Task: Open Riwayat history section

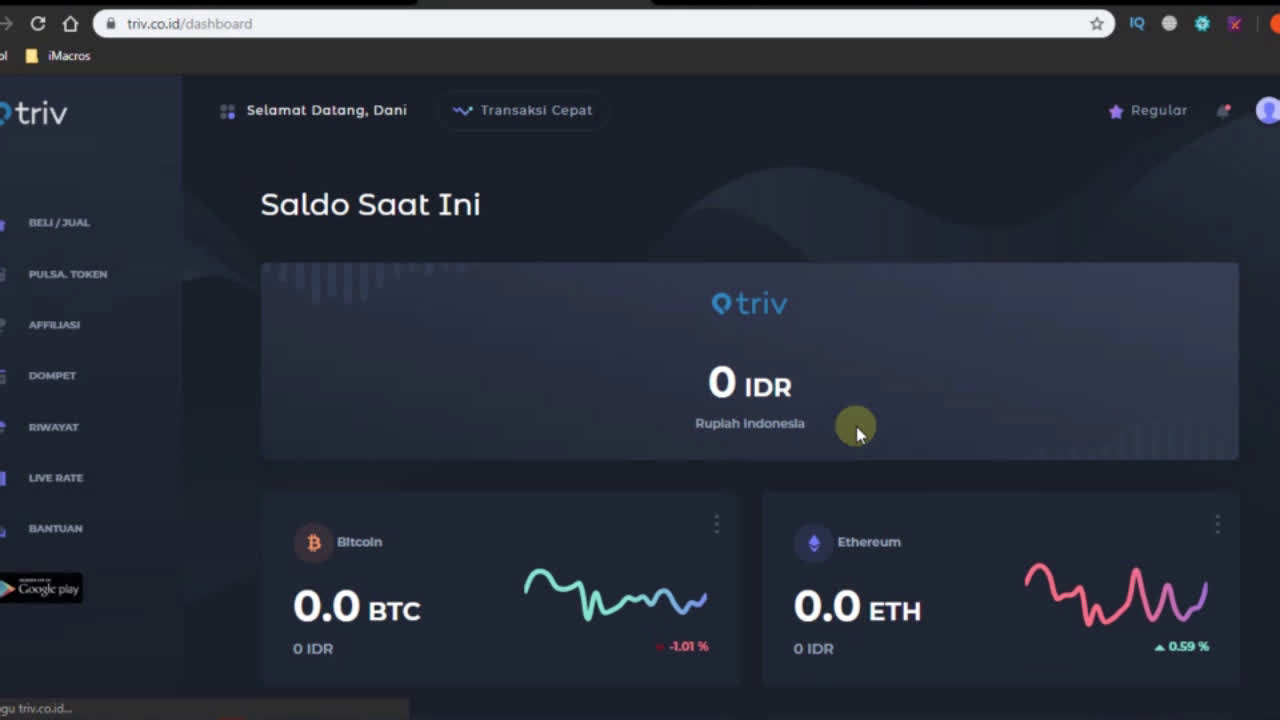Action: coord(53,427)
